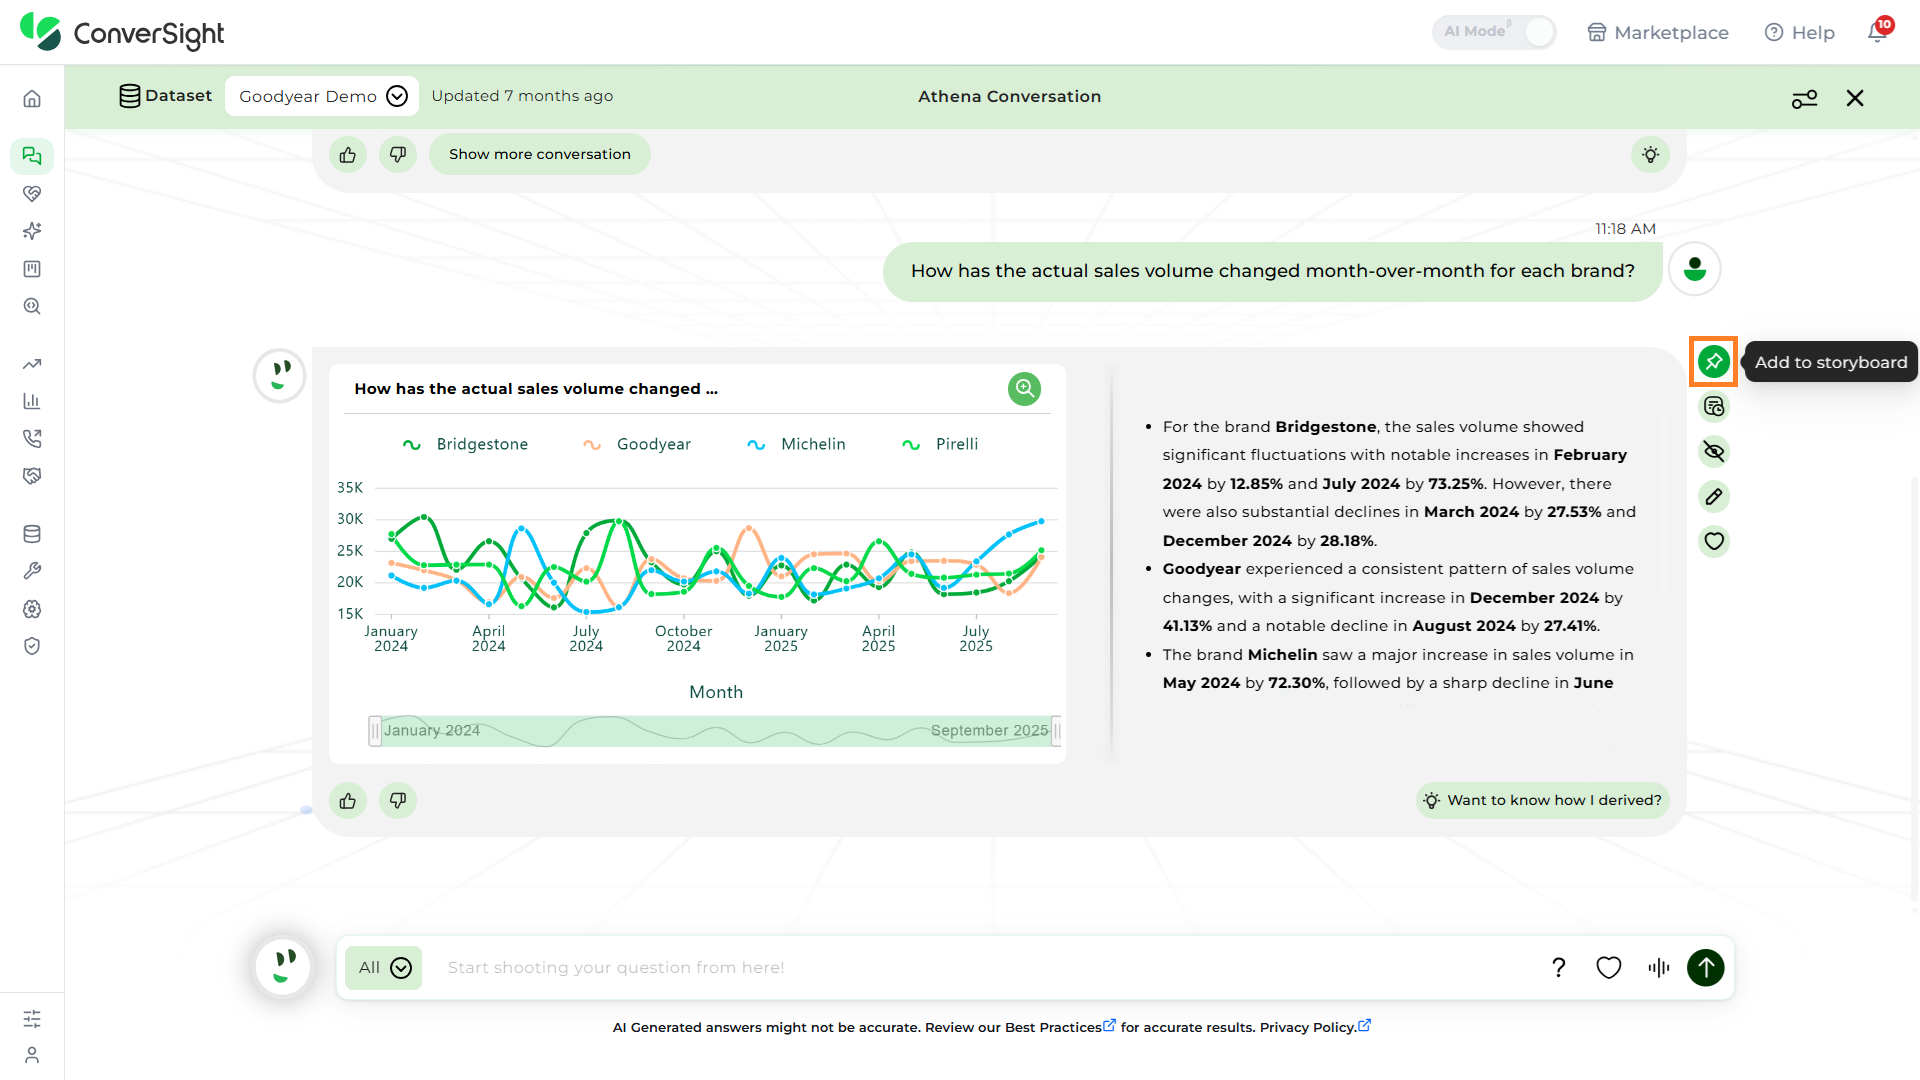Open the bar chart icon in sidebar

pyautogui.click(x=32, y=401)
